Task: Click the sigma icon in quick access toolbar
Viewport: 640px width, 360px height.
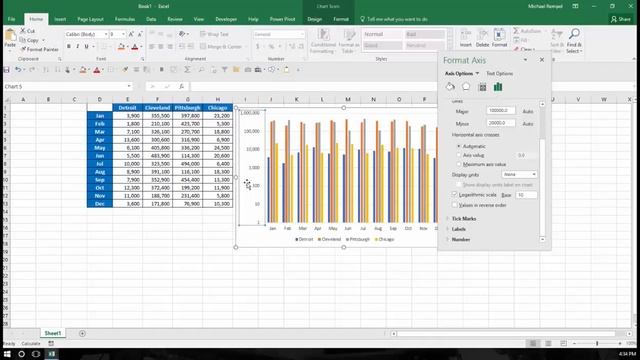Action: coord(187,70)
